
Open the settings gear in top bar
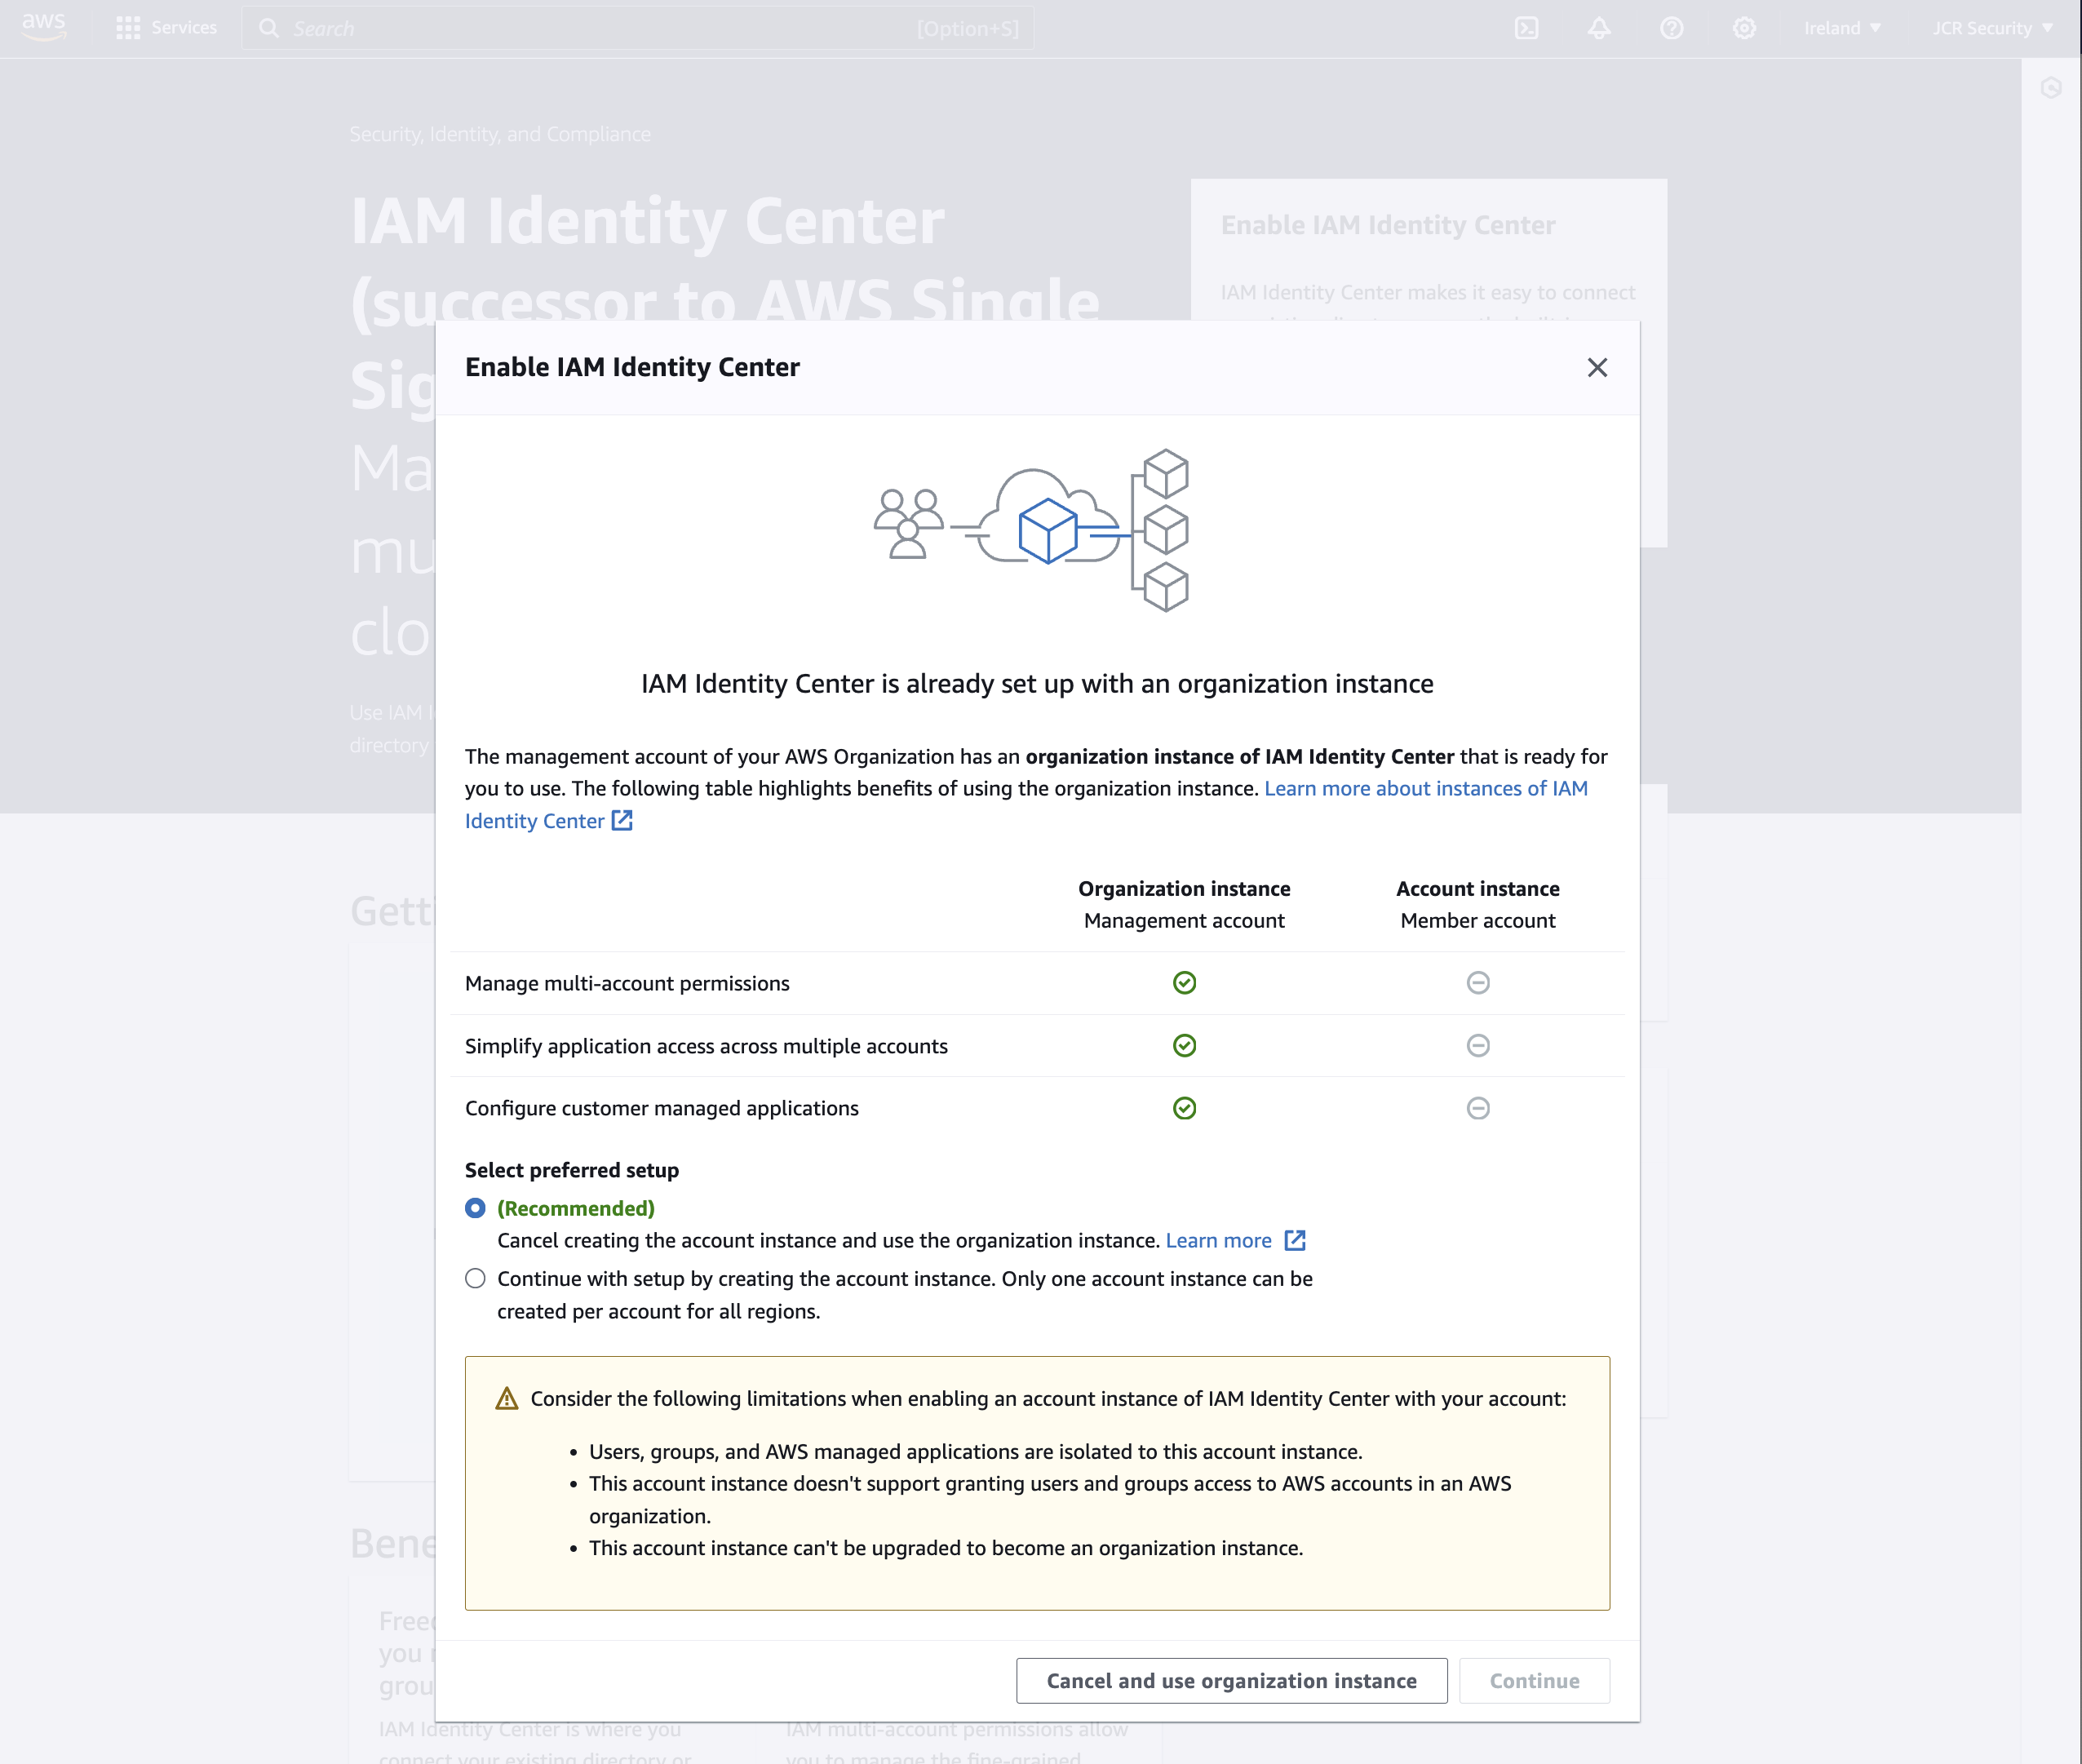1744,28
